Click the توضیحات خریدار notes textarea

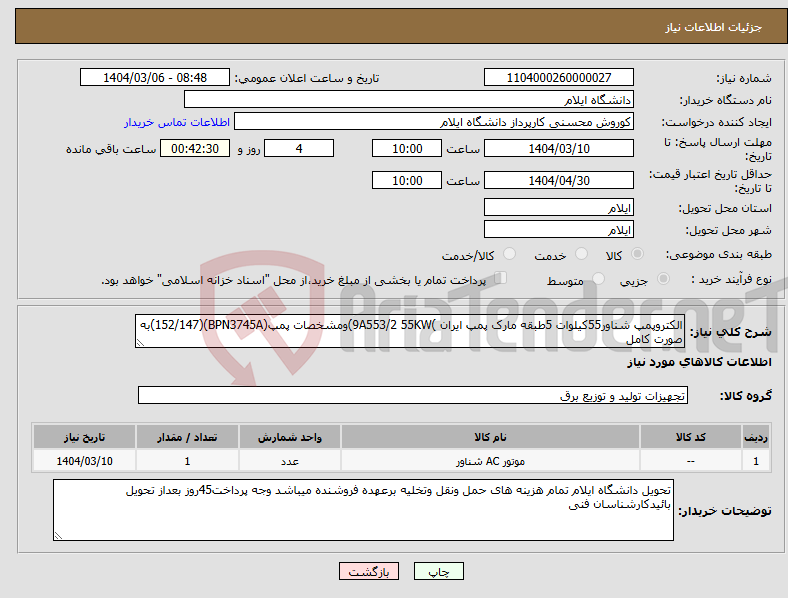[x=363, y=510]
